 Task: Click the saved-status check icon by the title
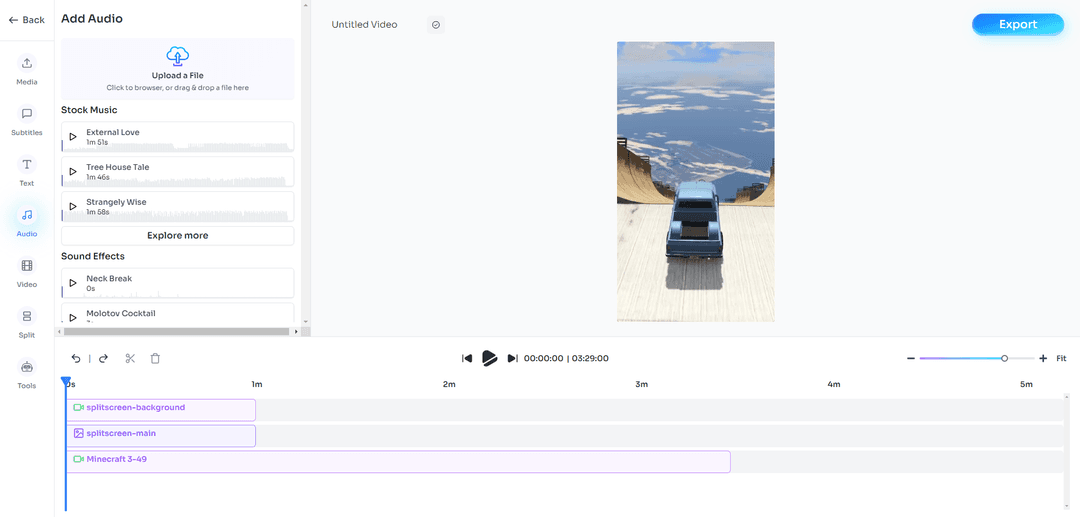(x=435, y=25)
